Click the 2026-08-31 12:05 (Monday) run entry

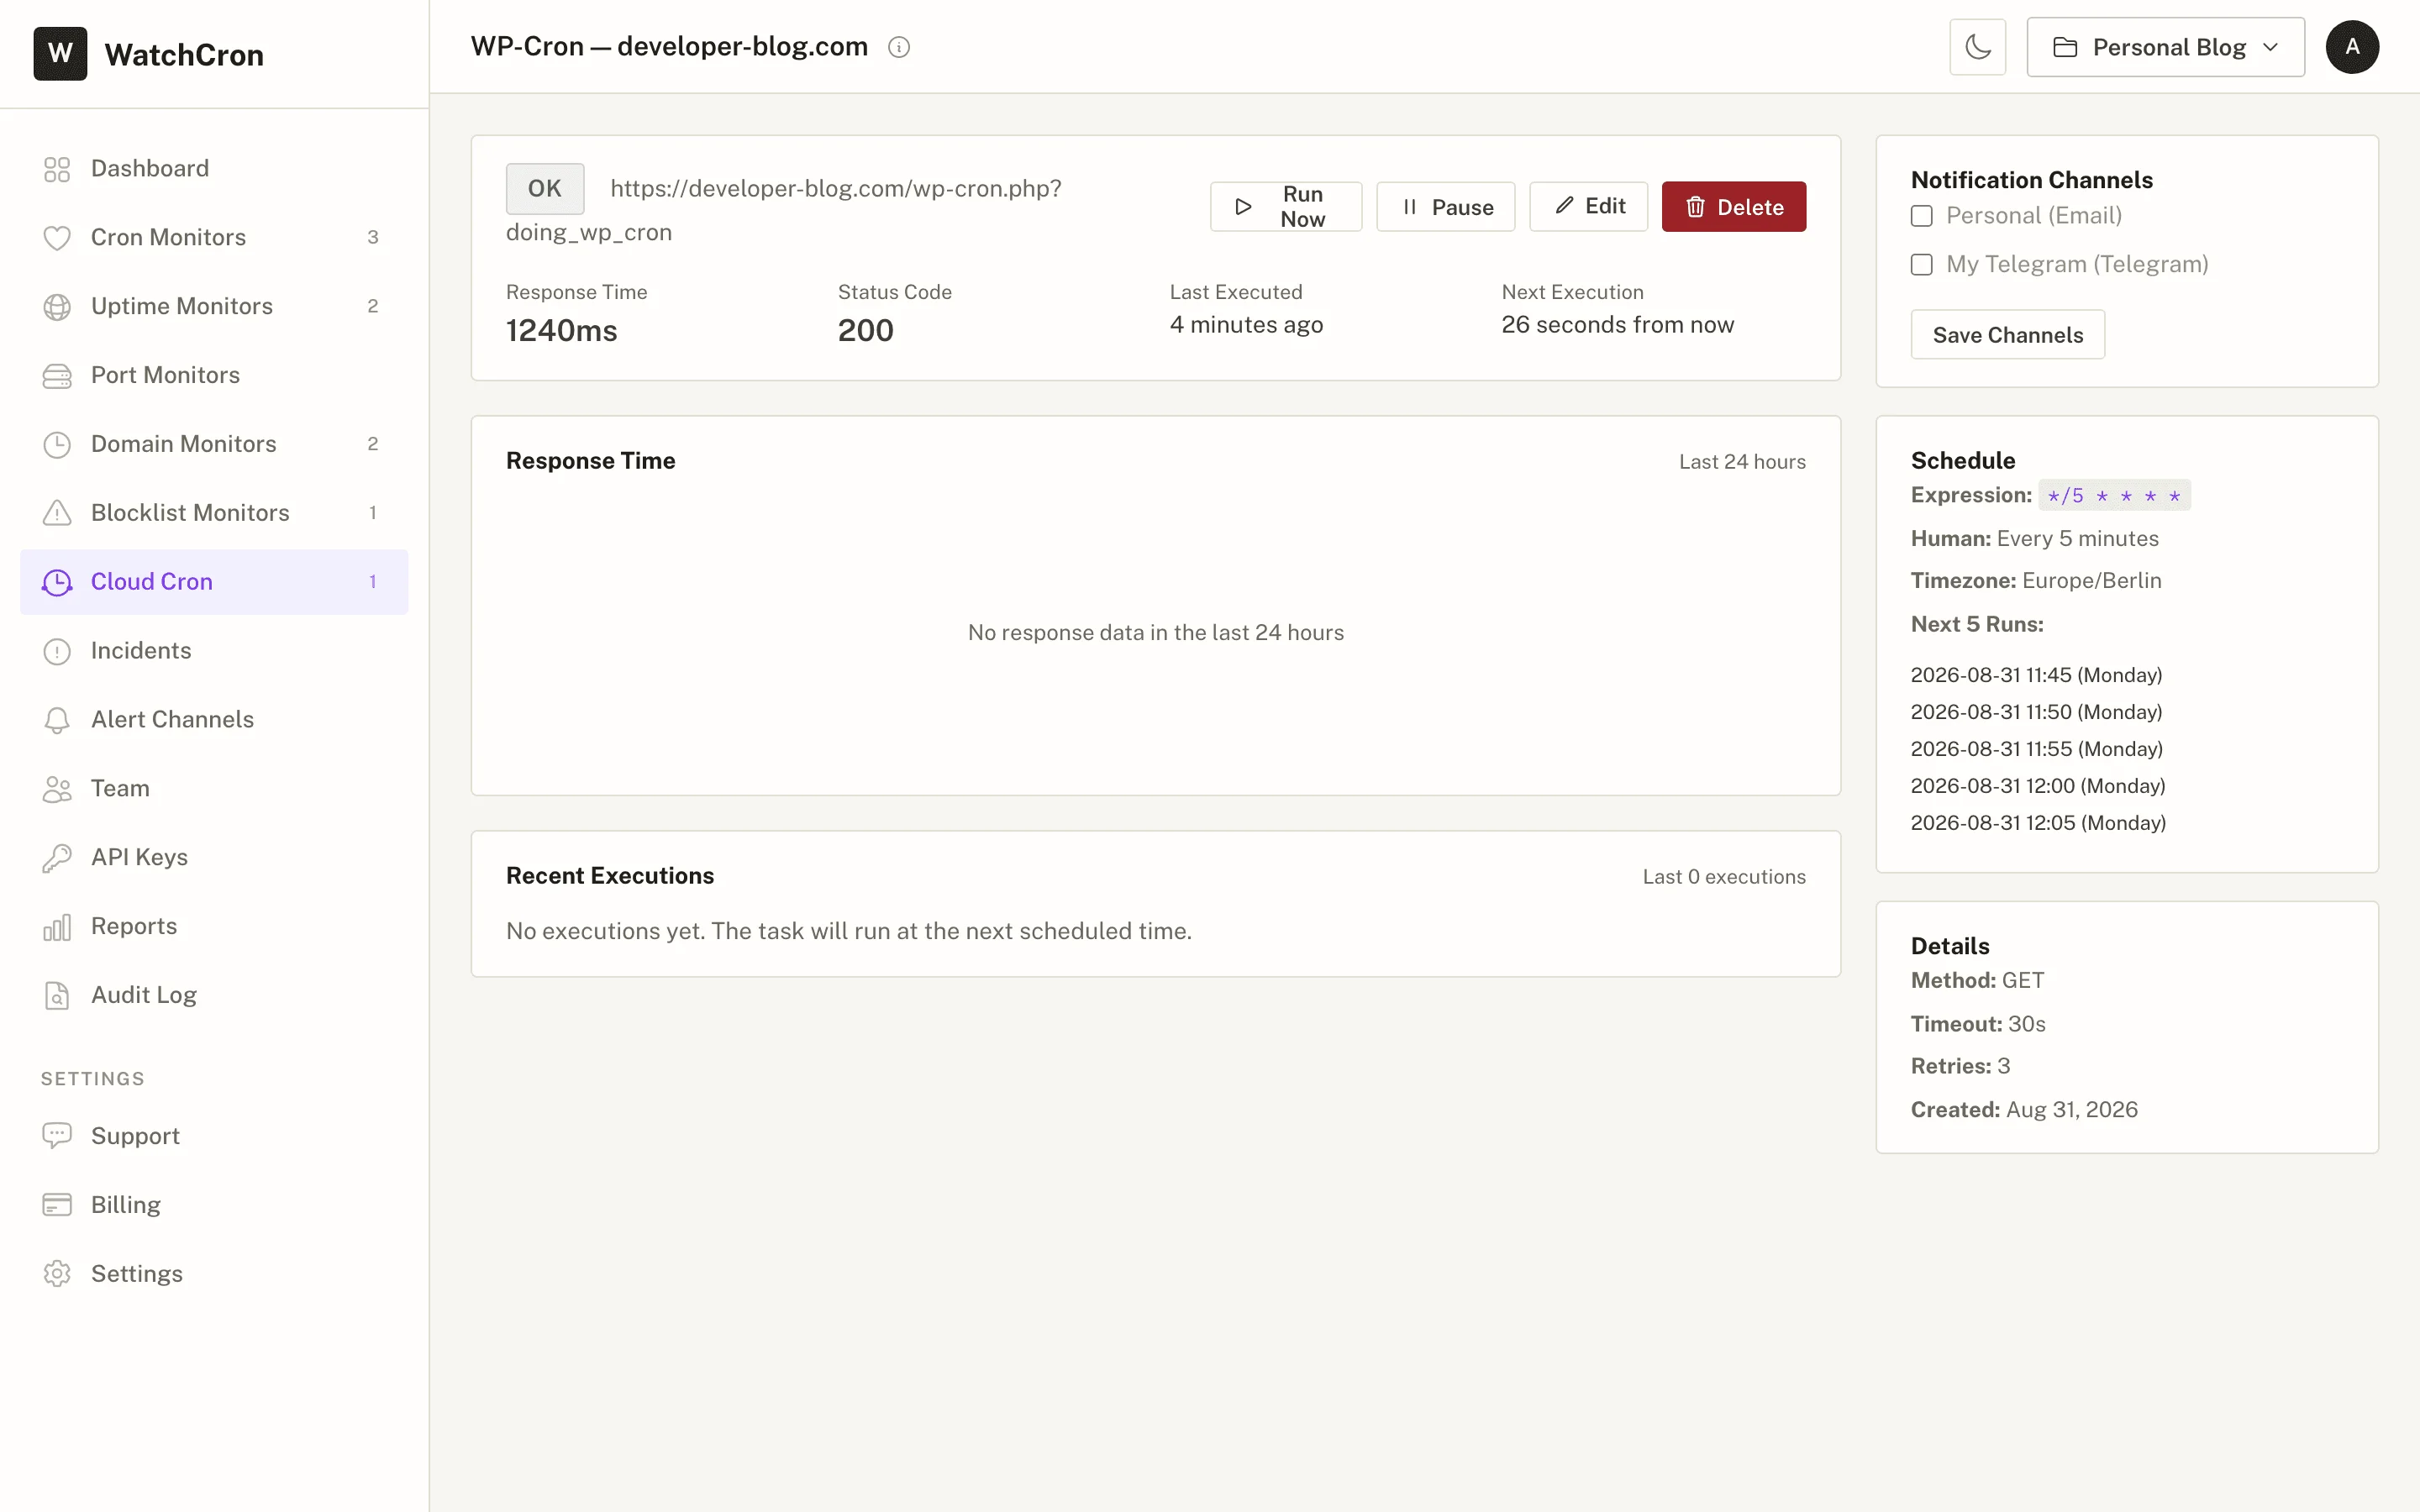point(2038,824)
